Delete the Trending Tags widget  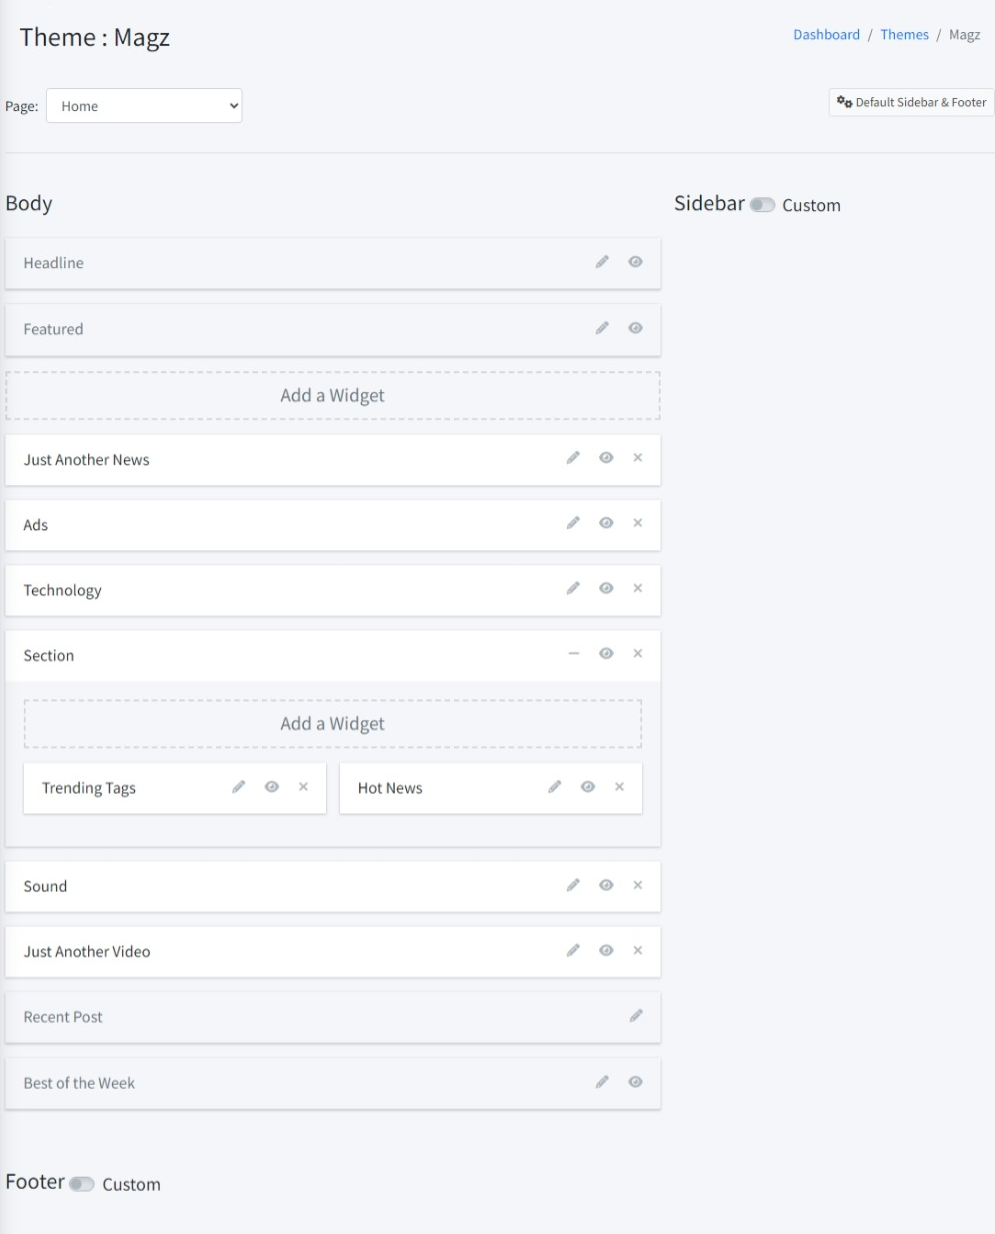point(303,787)
